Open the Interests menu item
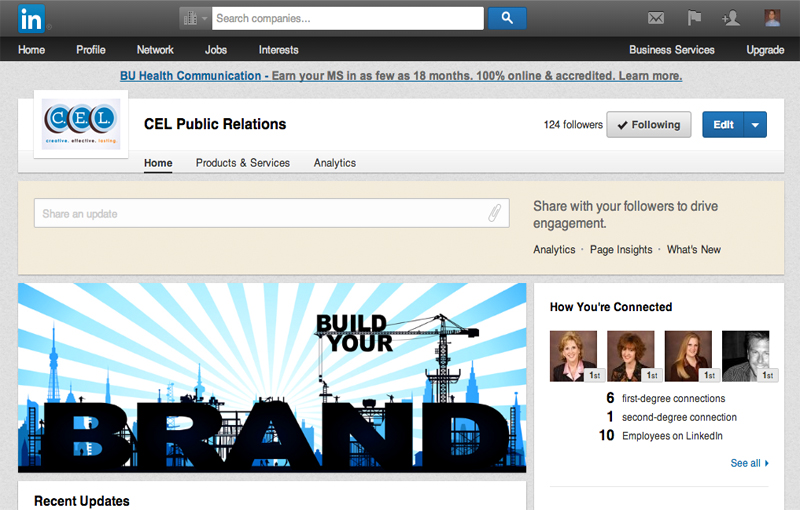The image size is (800, 510). [279, 50]
